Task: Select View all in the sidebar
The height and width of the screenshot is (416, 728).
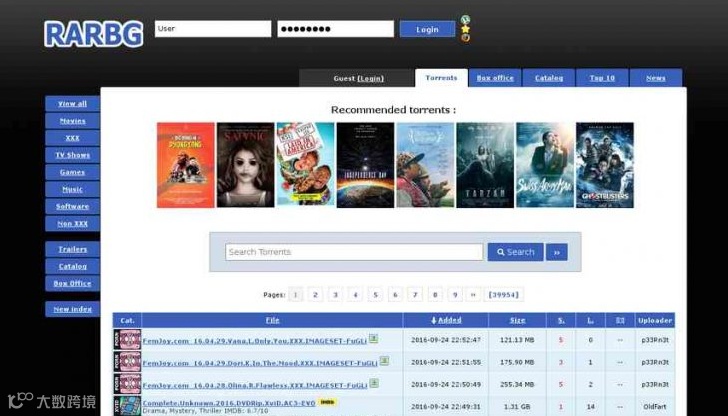Action: pos(72,104)
